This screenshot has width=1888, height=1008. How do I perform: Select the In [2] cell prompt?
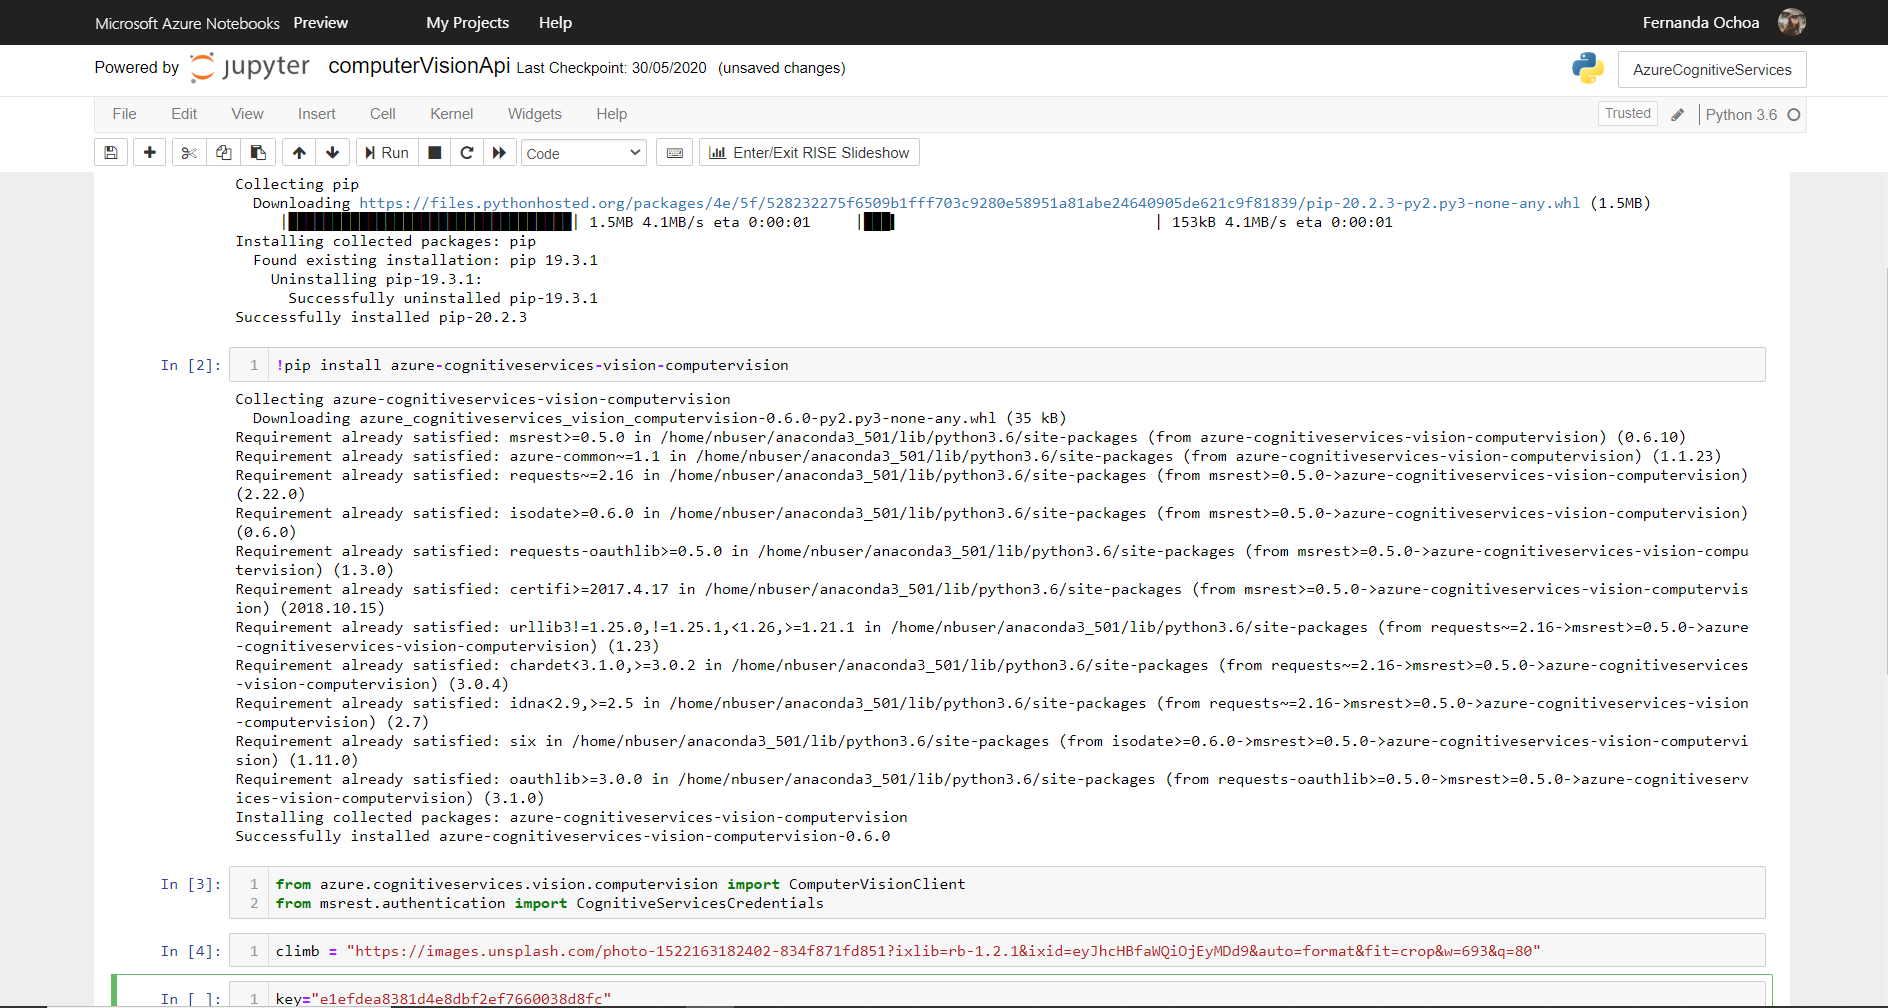tap(191, 365)
